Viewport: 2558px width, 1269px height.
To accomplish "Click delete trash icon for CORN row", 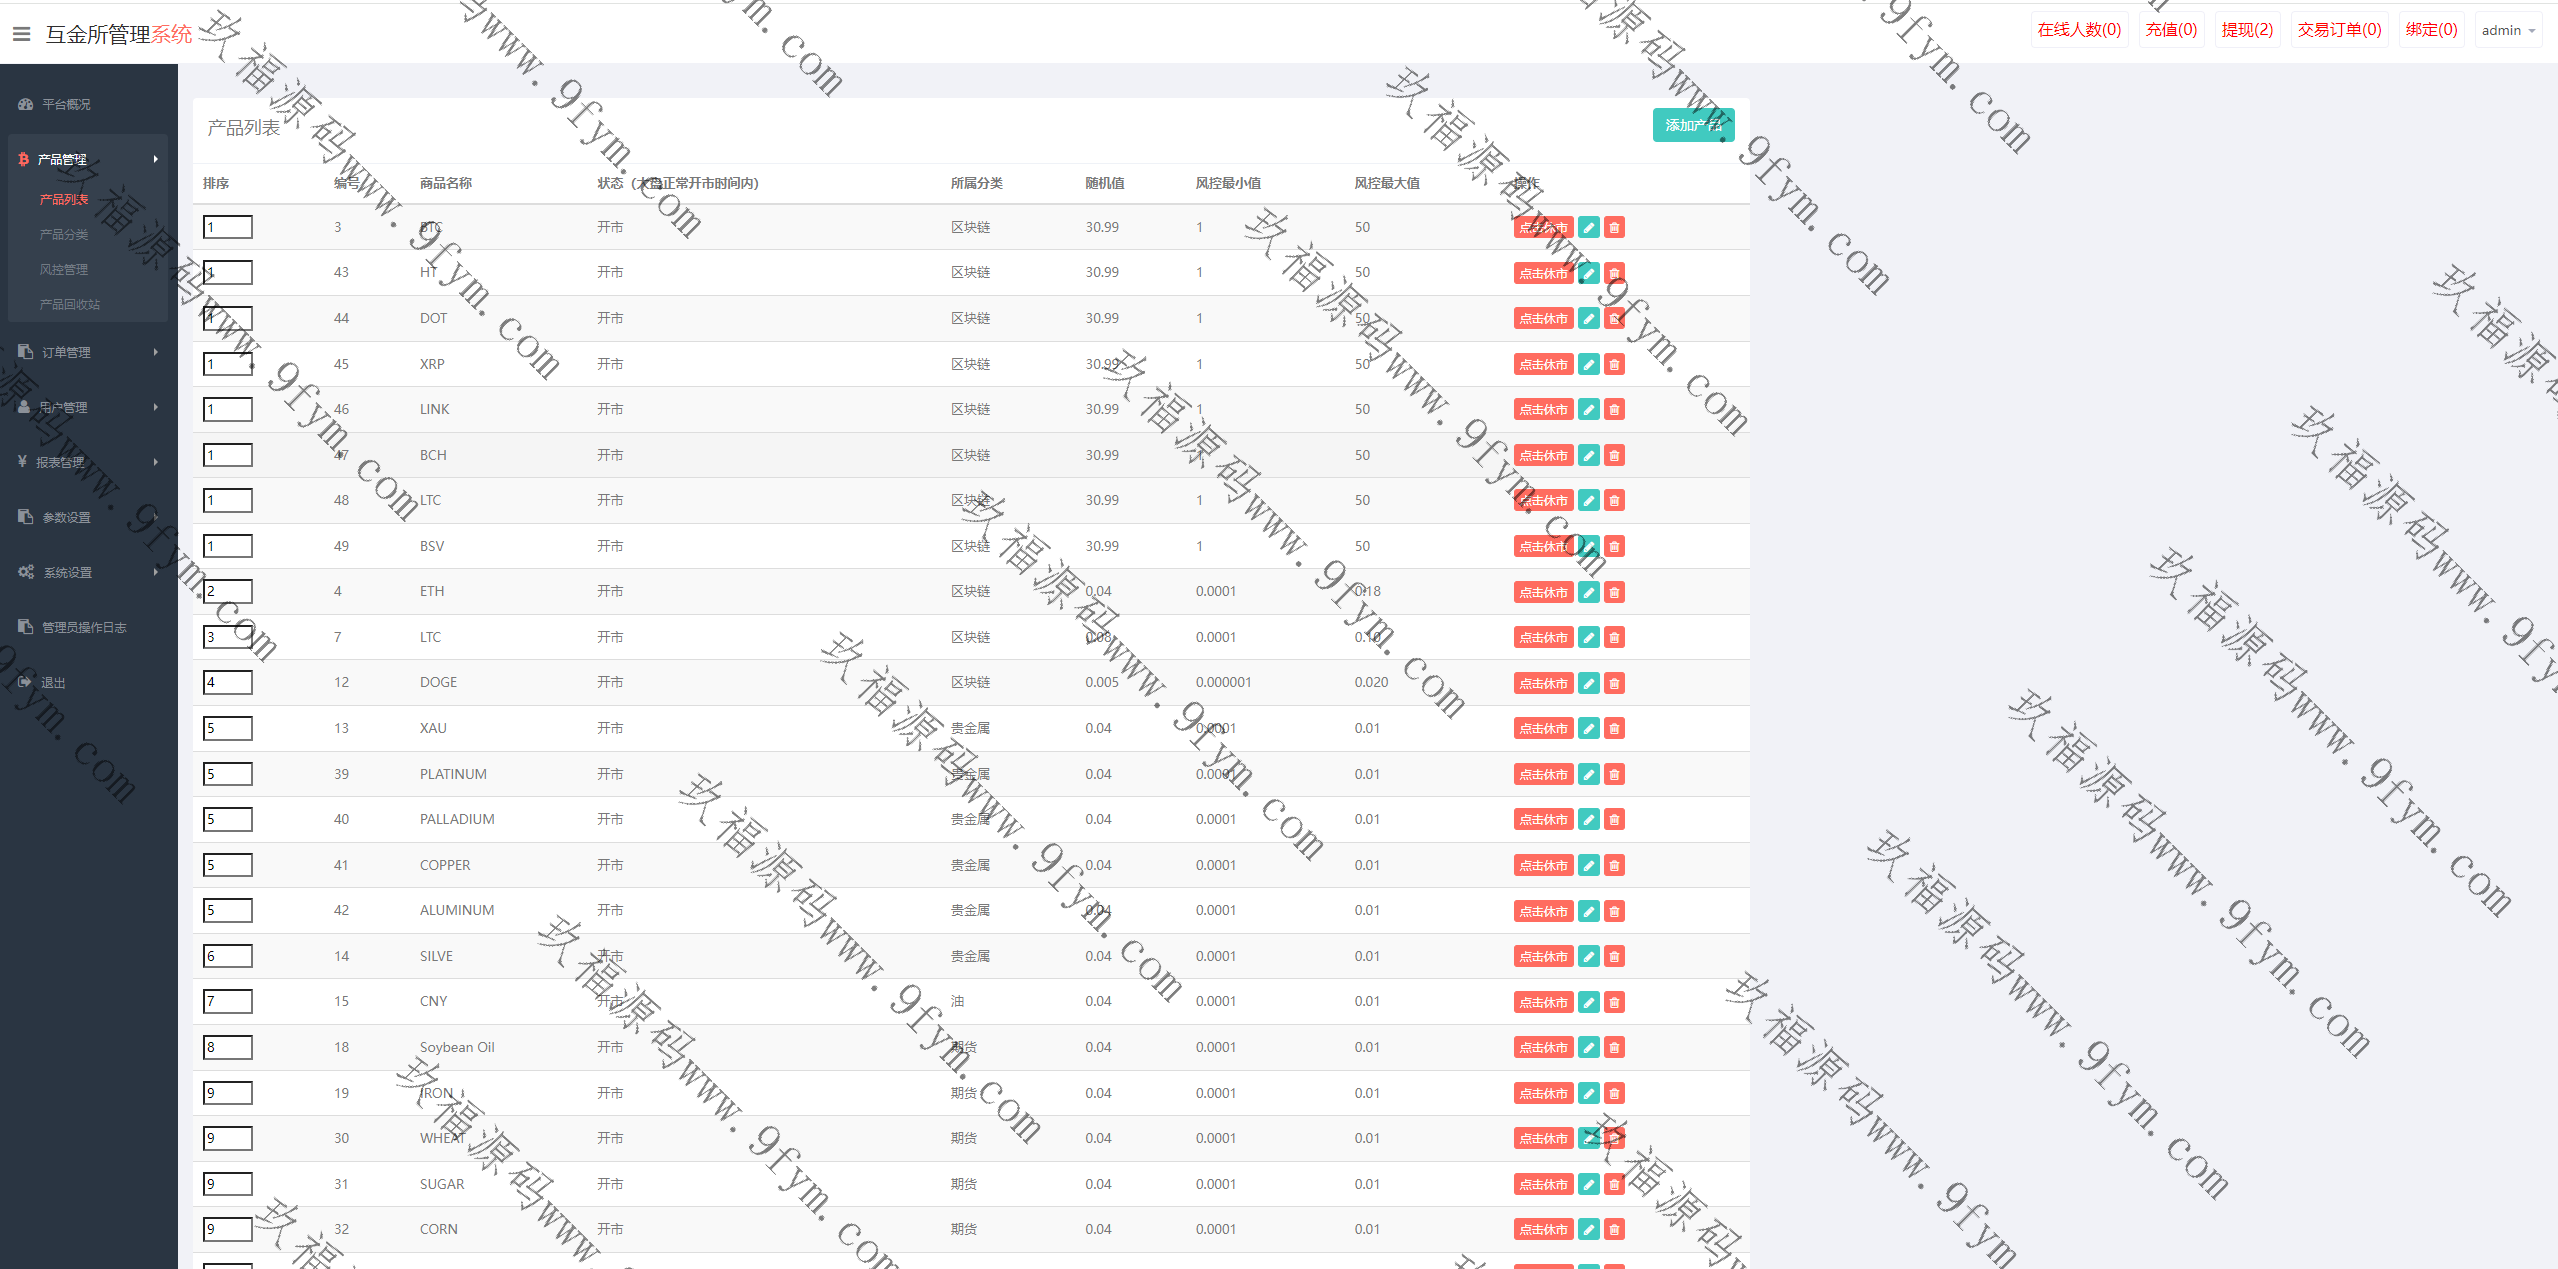I will point(1614,1230).
